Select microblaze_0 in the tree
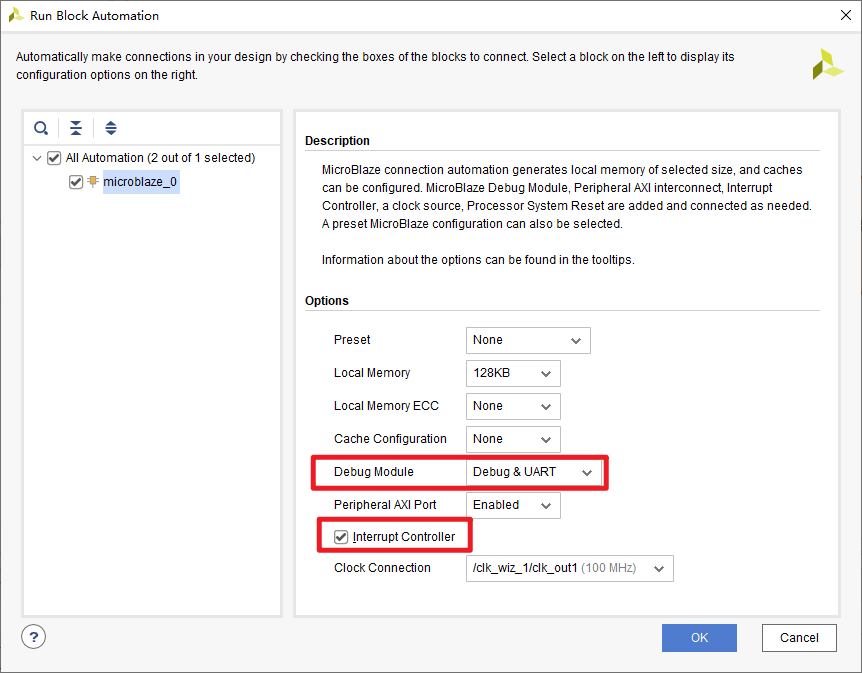This screenshot has height=673, width=862. click(x=140, y=182)
